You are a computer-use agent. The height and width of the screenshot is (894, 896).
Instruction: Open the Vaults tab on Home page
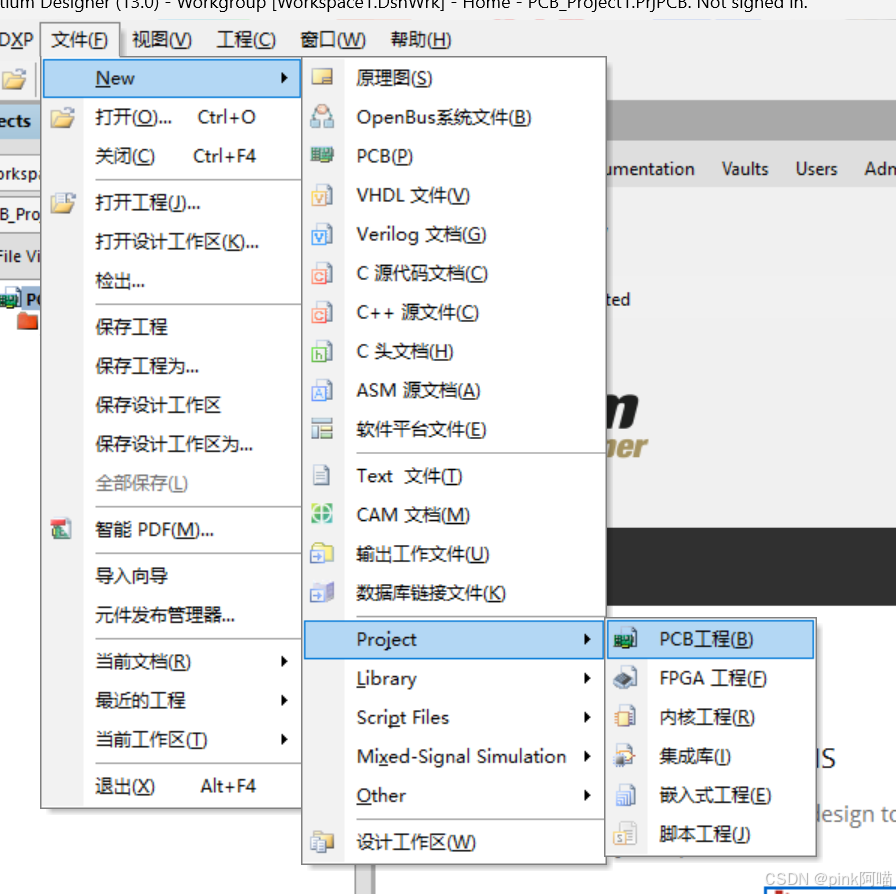point(745,169)
